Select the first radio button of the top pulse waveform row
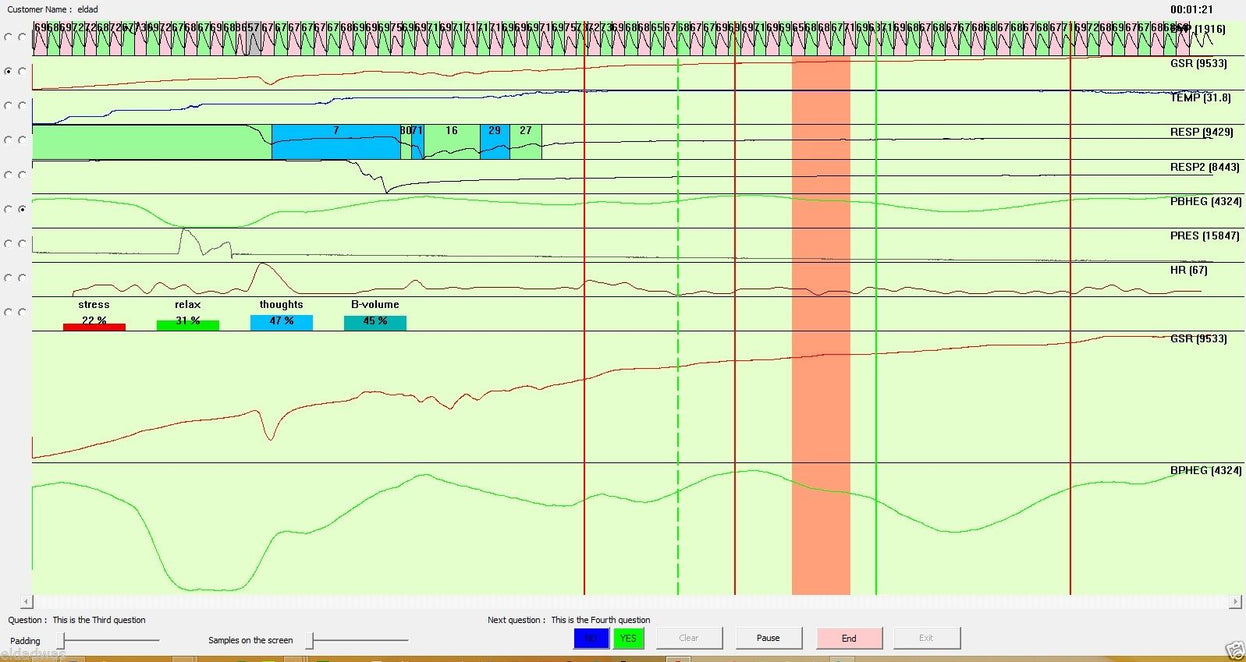 click(x=9, y=37)
